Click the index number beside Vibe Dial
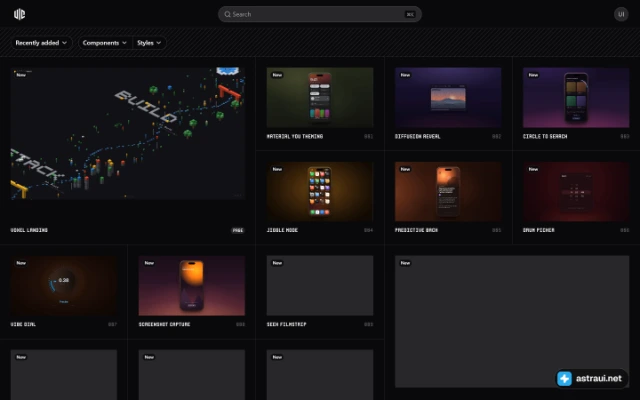The width and height of the screenshot is (640, 400). [x=112, y=324]
